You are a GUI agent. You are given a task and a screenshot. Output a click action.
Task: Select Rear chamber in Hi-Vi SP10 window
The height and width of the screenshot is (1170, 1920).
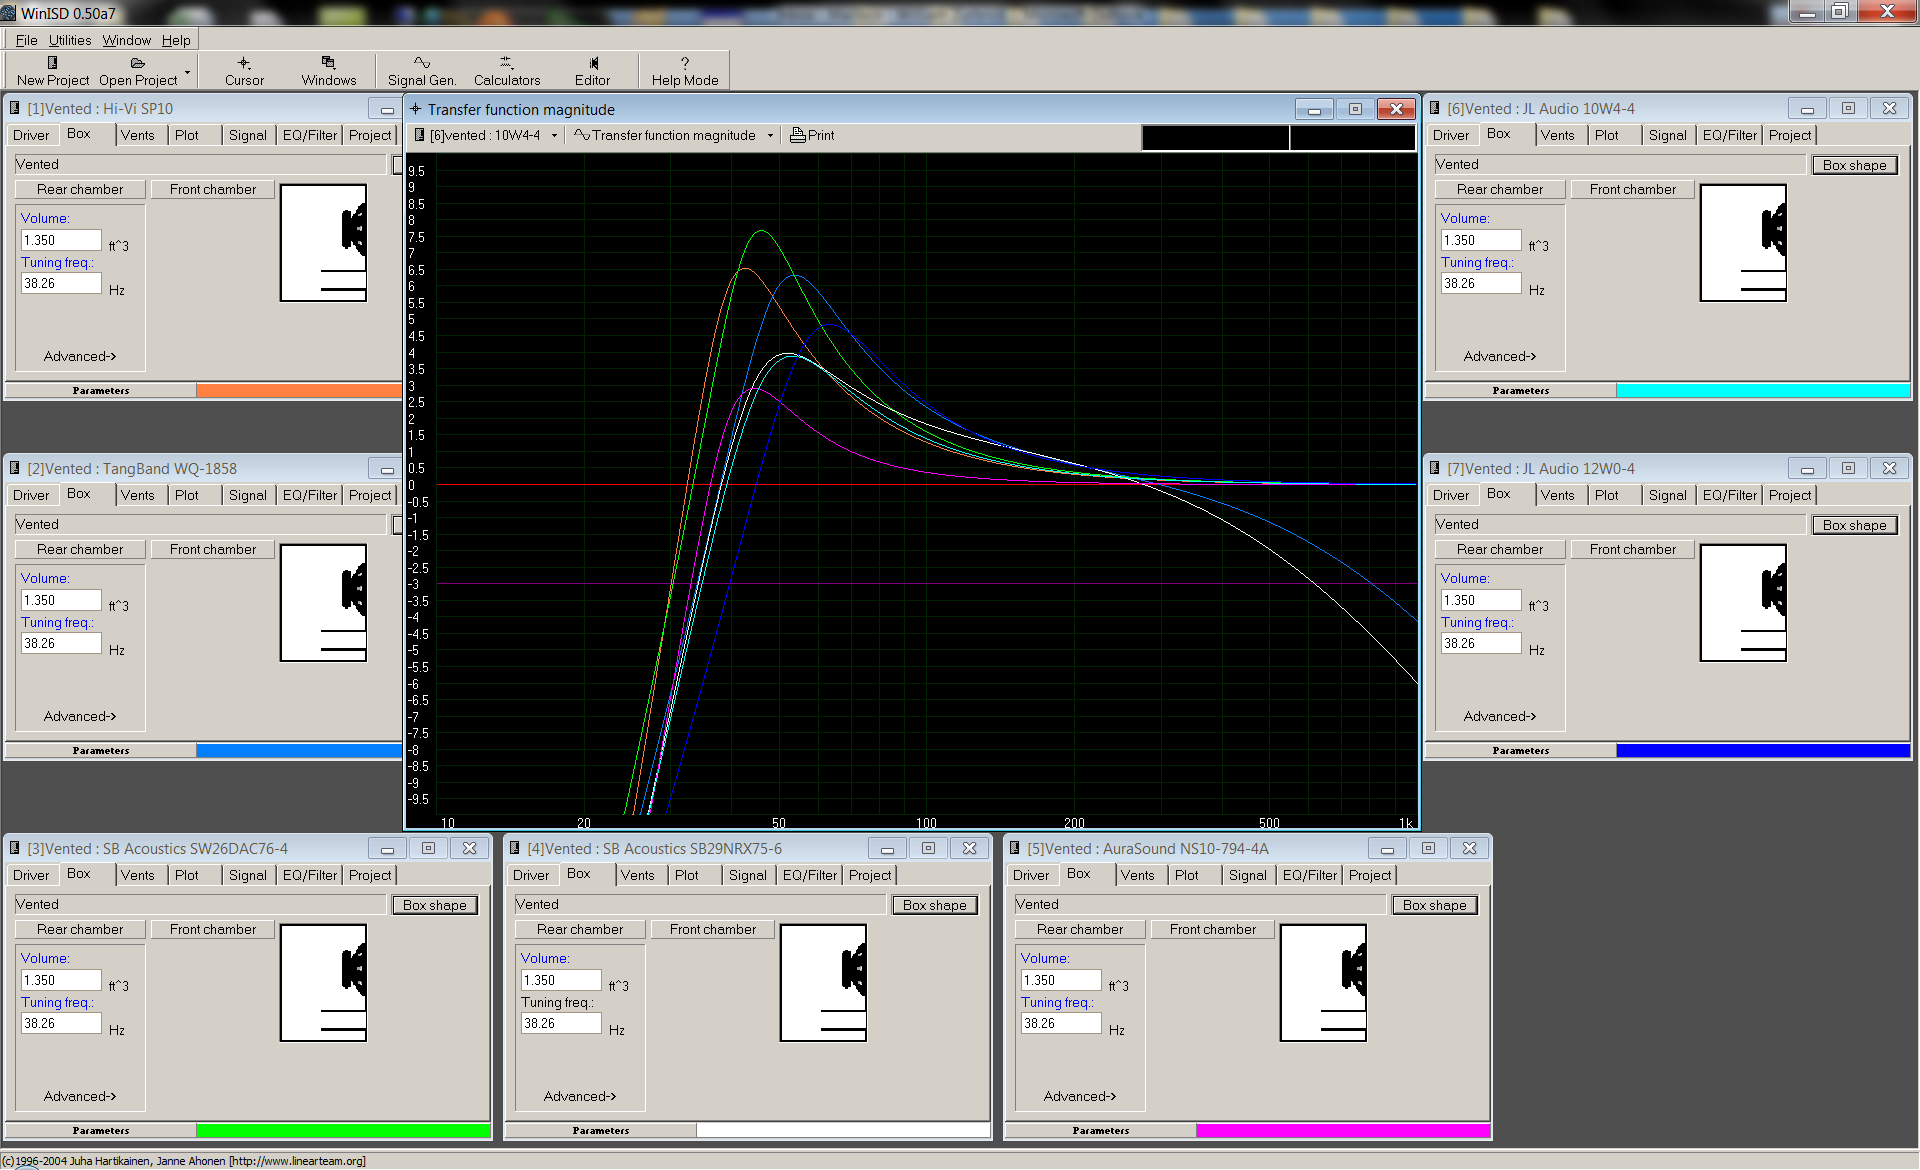[80, 189]
